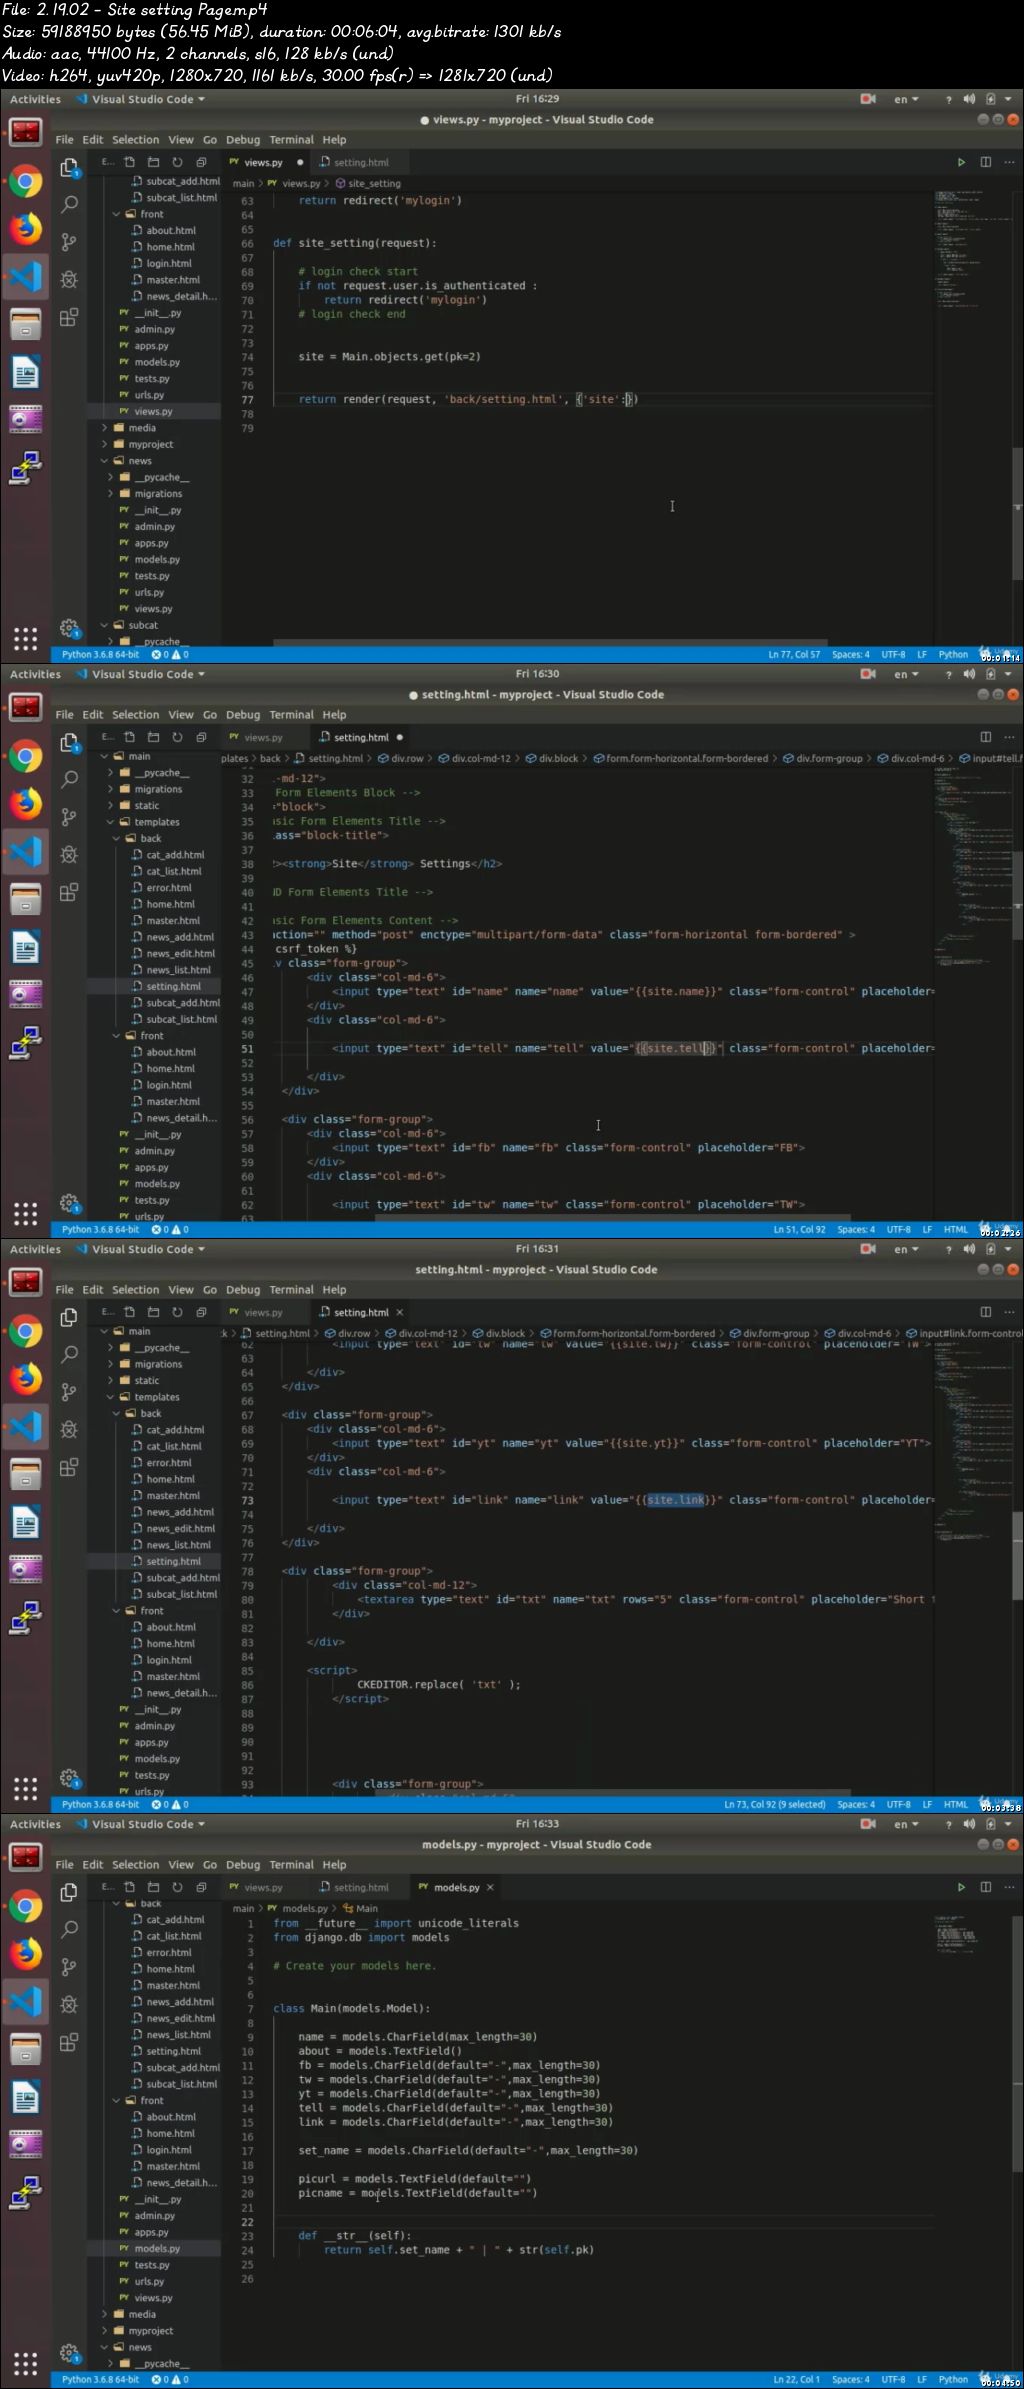Open setting.html file in the 16:31 explorer
Image resolution: width=1024 pixels, height=2389 pixels.
coord(173,1561)
